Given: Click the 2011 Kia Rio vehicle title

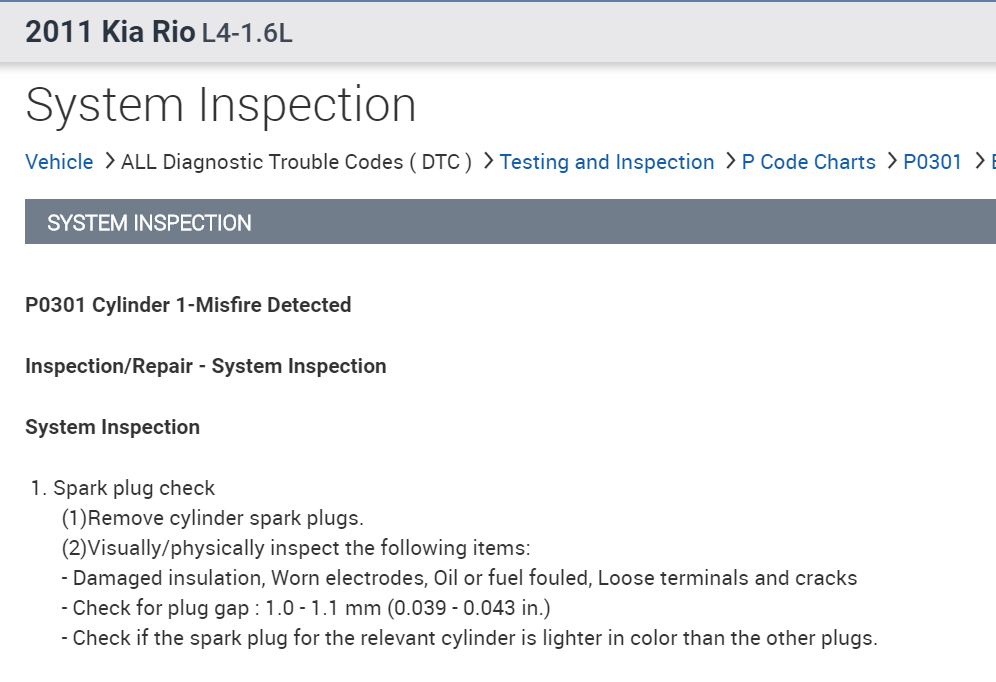Looking at the screenshot, I should [x=110, y=32].
